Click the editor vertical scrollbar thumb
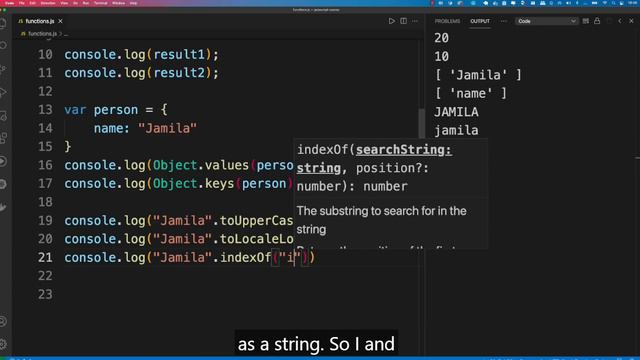The width and height of the screenshot is (640, 360). (x=421, y=124)
